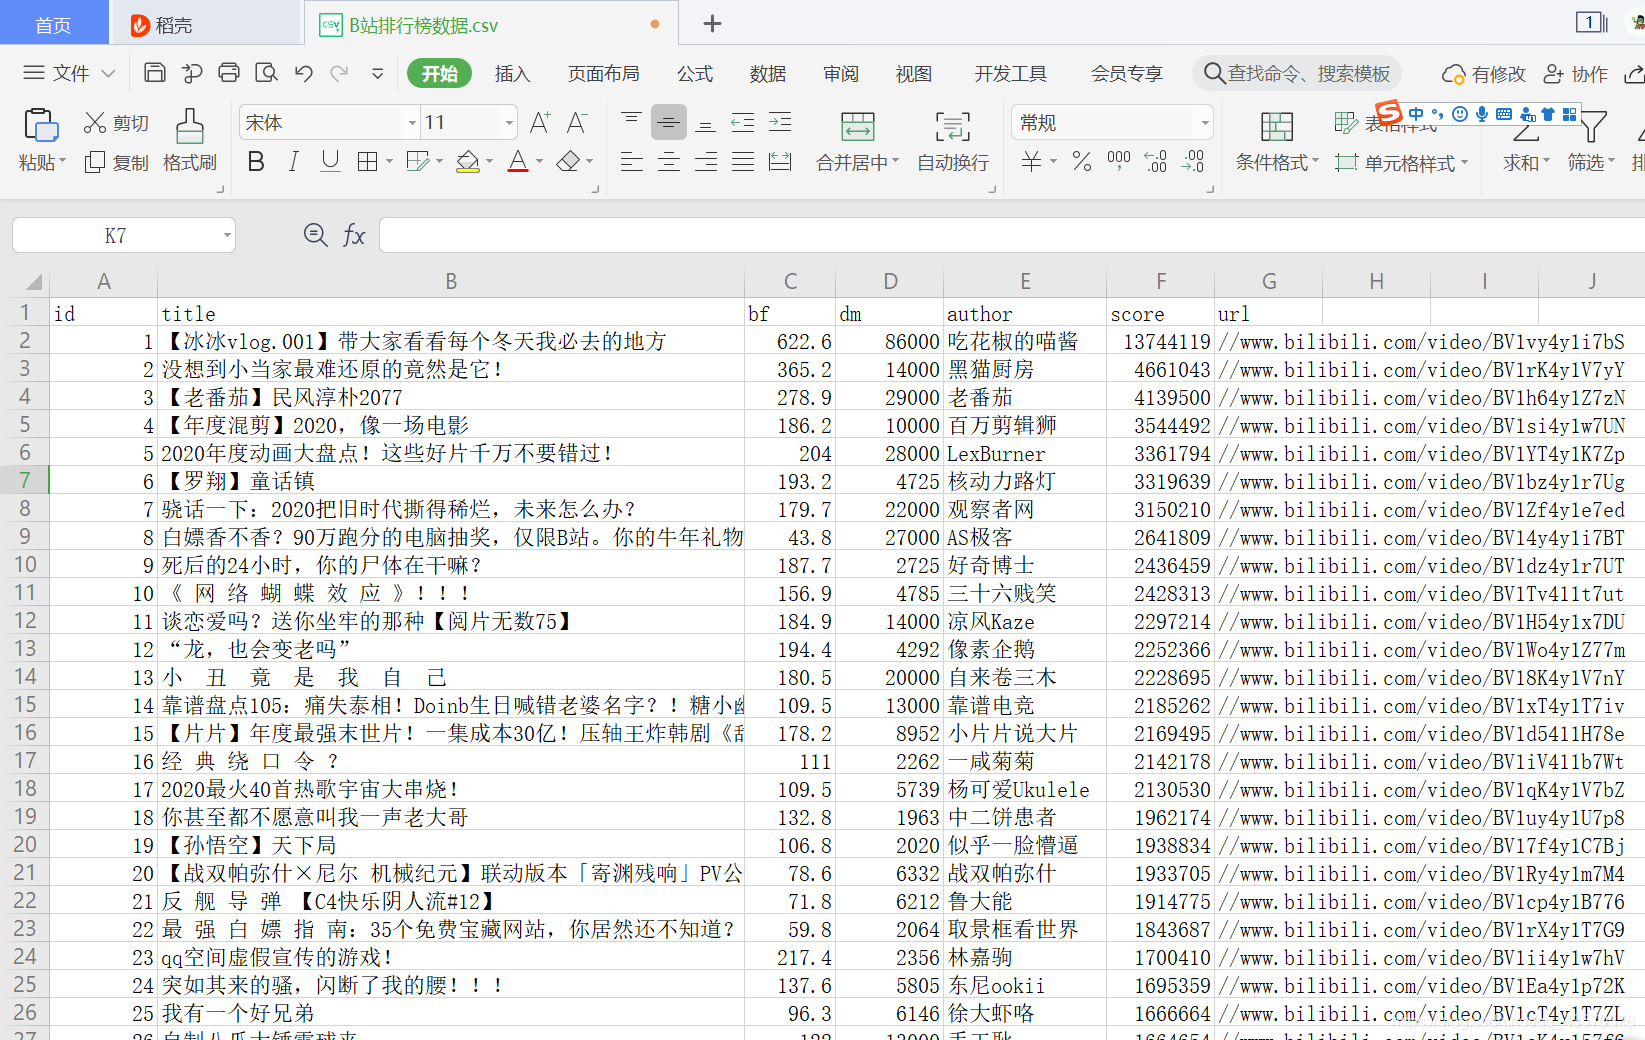Click the Cut scissors icon
The height and width of the screenshot is (1040, 1645).
pyautogui.click(x=95, y=123)
